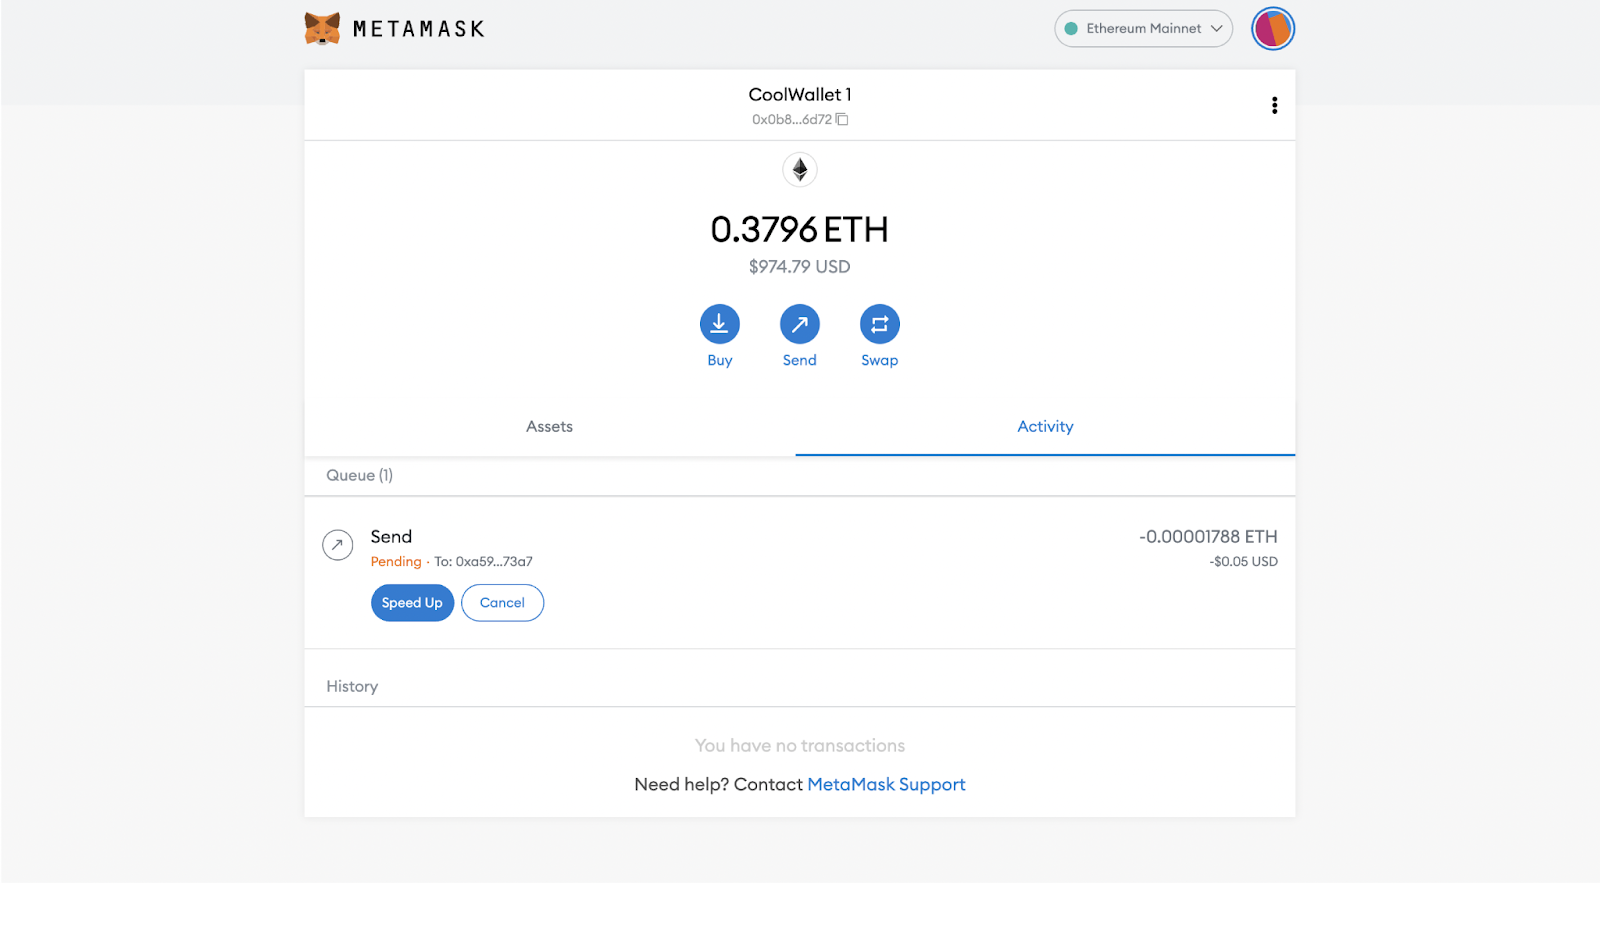Viewport: 1600px width, 945px height.
Task: Click the METAMASK wordmark text
Action: (419, 29)
